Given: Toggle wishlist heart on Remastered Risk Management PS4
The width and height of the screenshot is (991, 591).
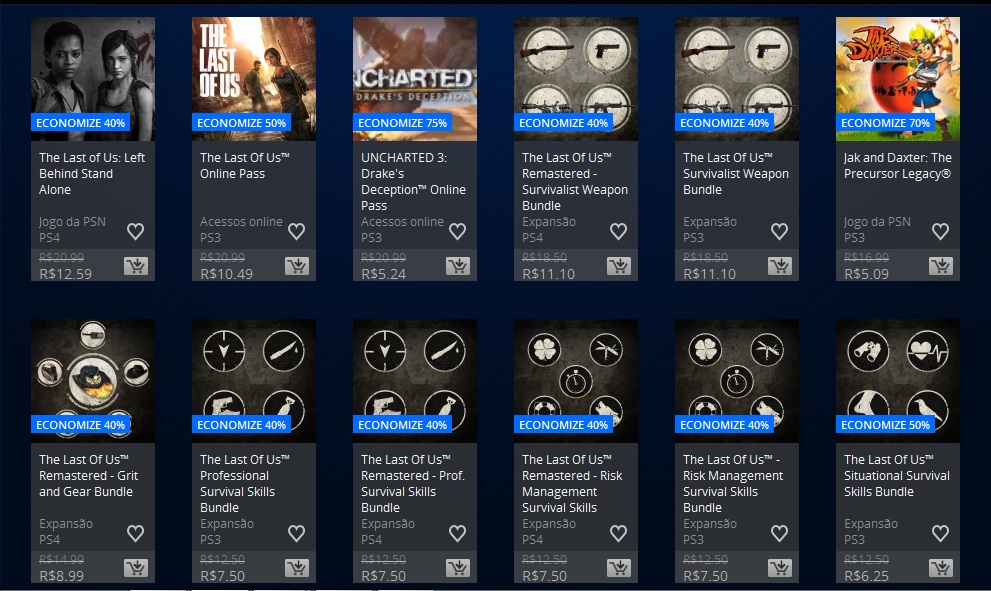Looking at the screenshot, I should pos(618,533).
